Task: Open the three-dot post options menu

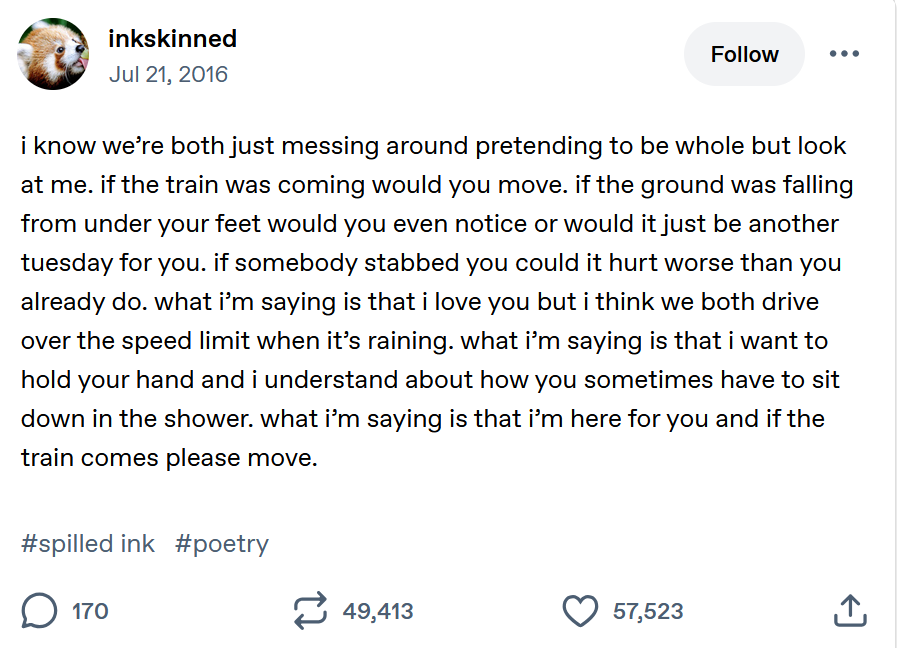Action: pos(844,54)
